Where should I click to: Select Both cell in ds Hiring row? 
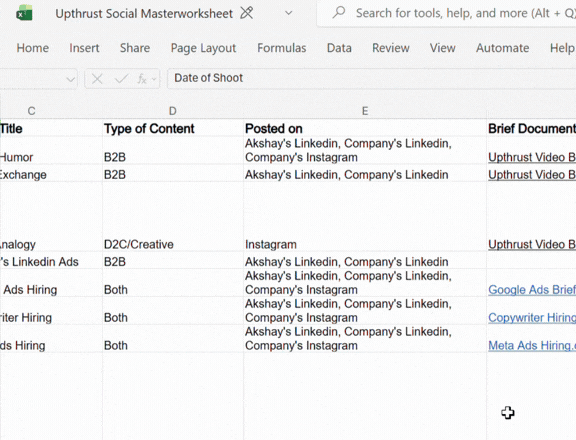click(x=173, y=339)
